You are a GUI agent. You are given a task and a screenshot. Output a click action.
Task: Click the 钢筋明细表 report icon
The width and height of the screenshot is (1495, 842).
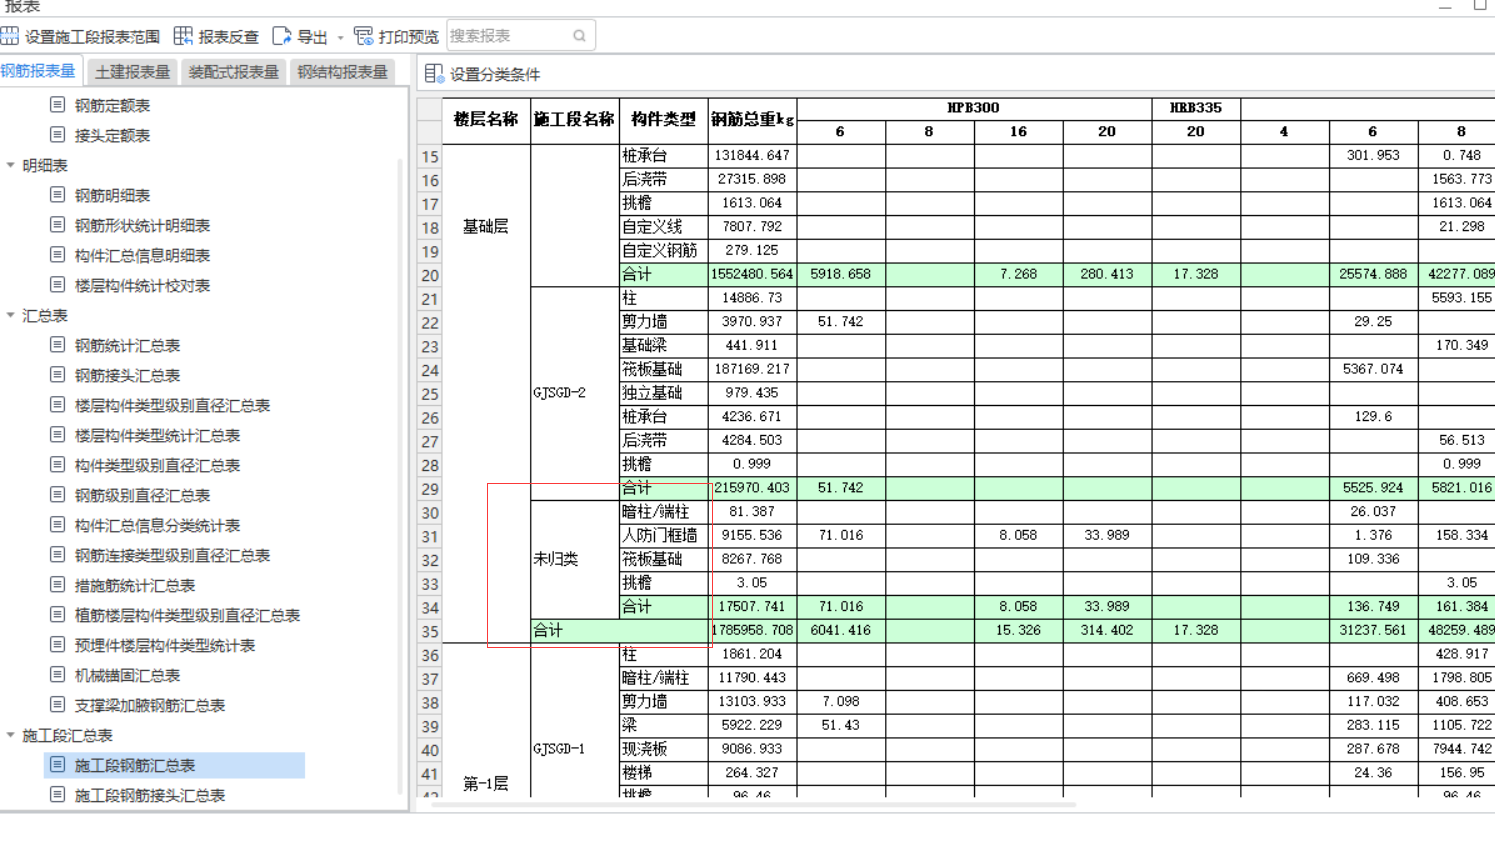(x=57, y=195)
